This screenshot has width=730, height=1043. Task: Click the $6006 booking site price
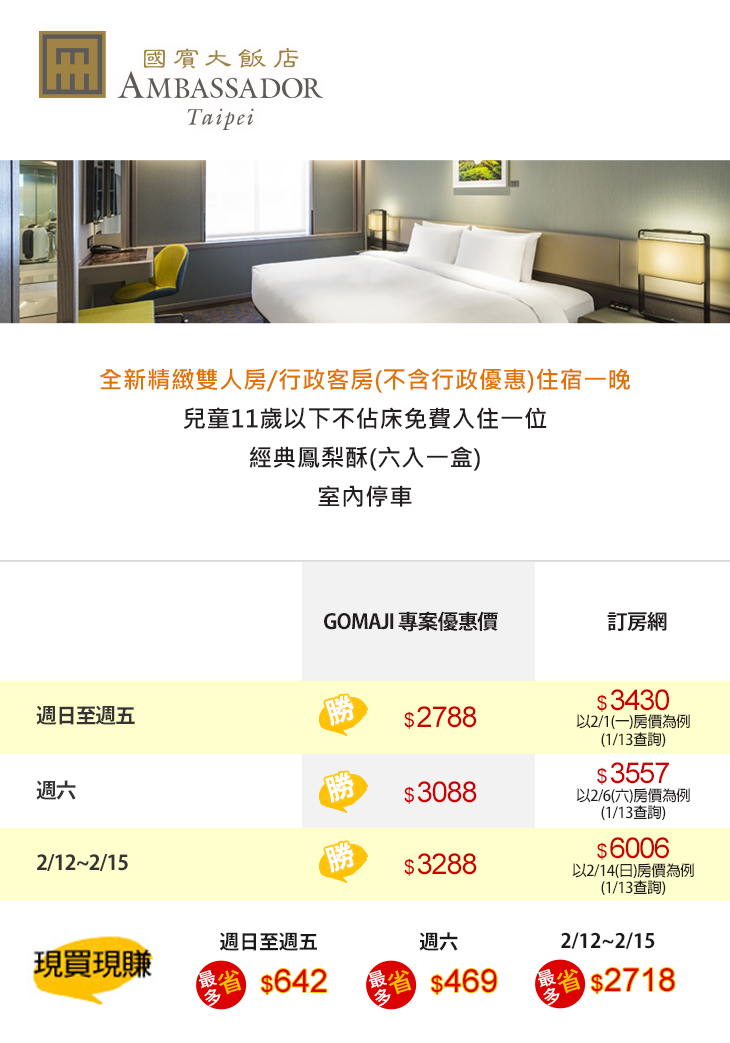point(633,849)
